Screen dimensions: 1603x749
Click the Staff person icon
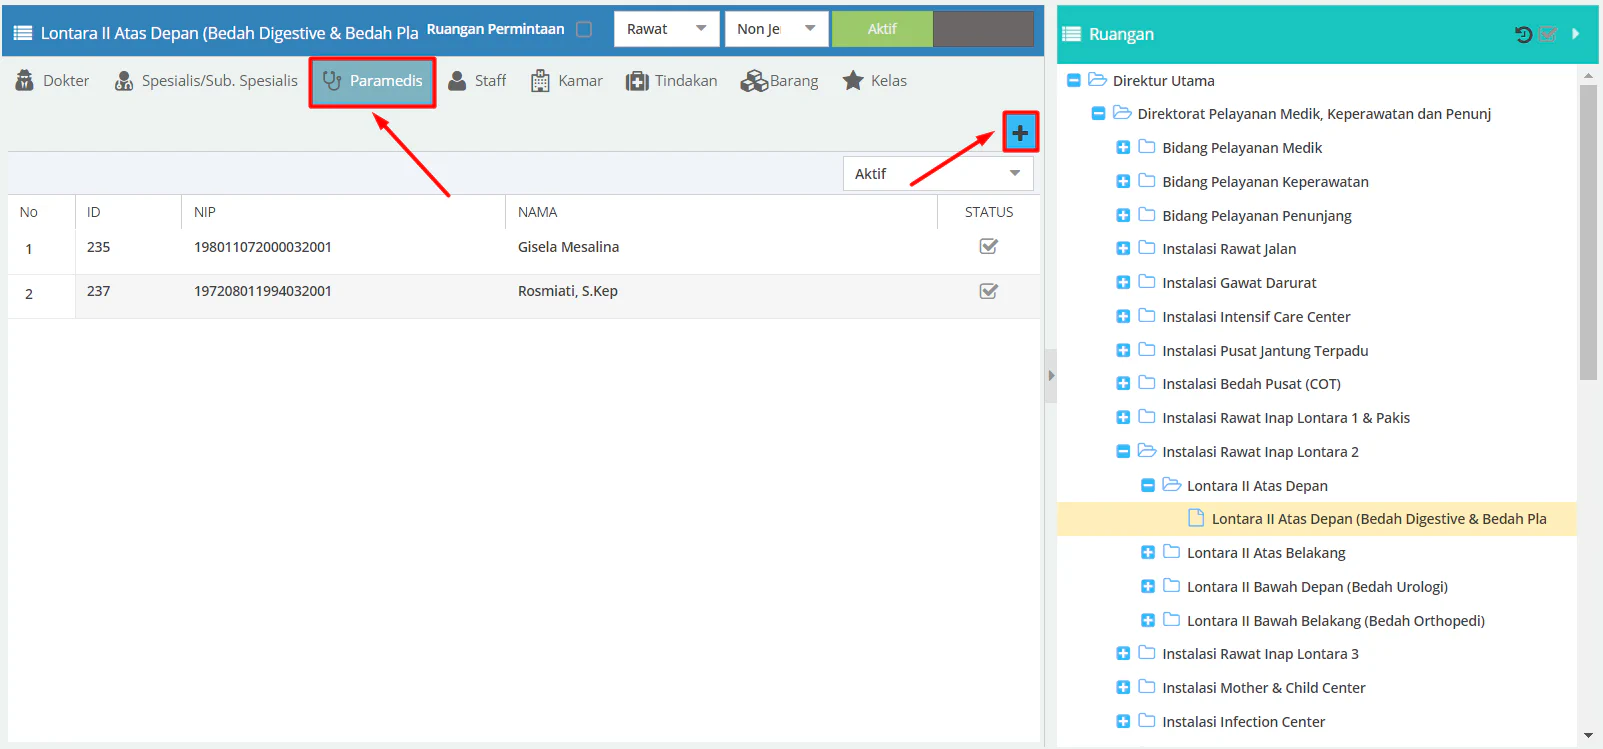click(x=457, y=81)
